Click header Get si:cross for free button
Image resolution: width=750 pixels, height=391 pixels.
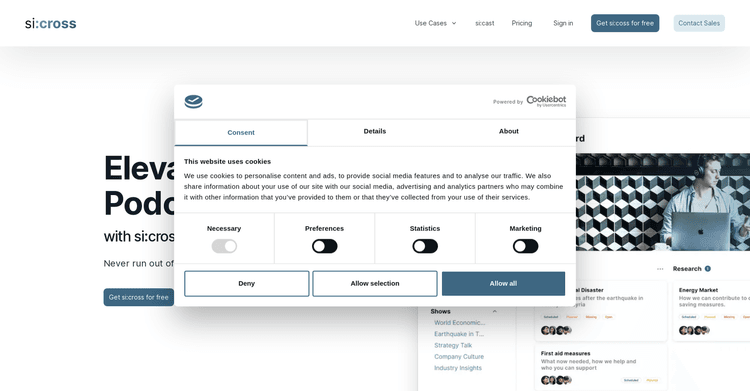[625, 23]
